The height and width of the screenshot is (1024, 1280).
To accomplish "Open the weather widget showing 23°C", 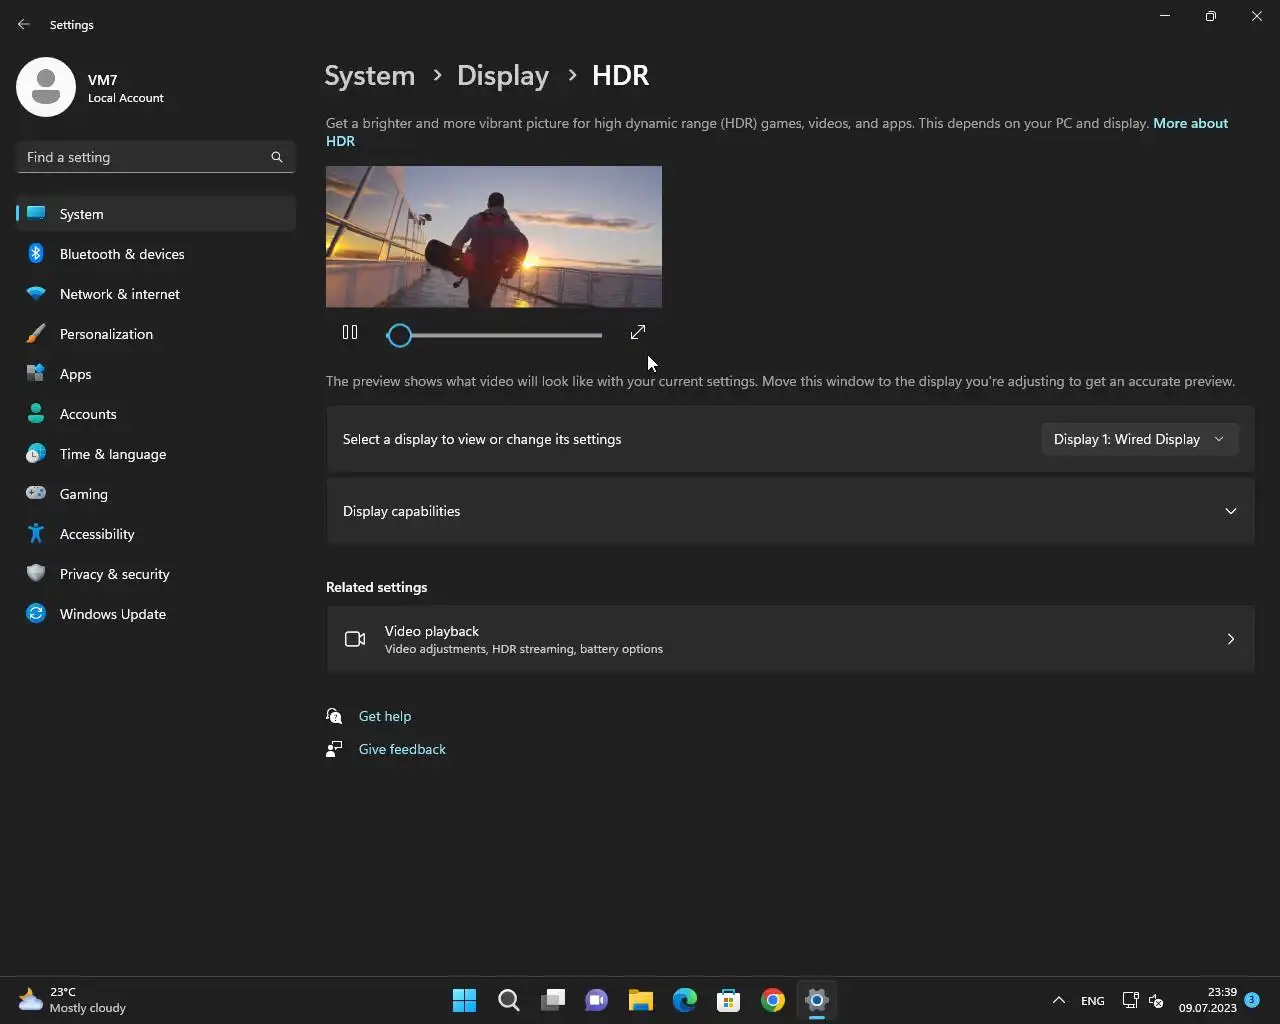I will [72, 1000].
